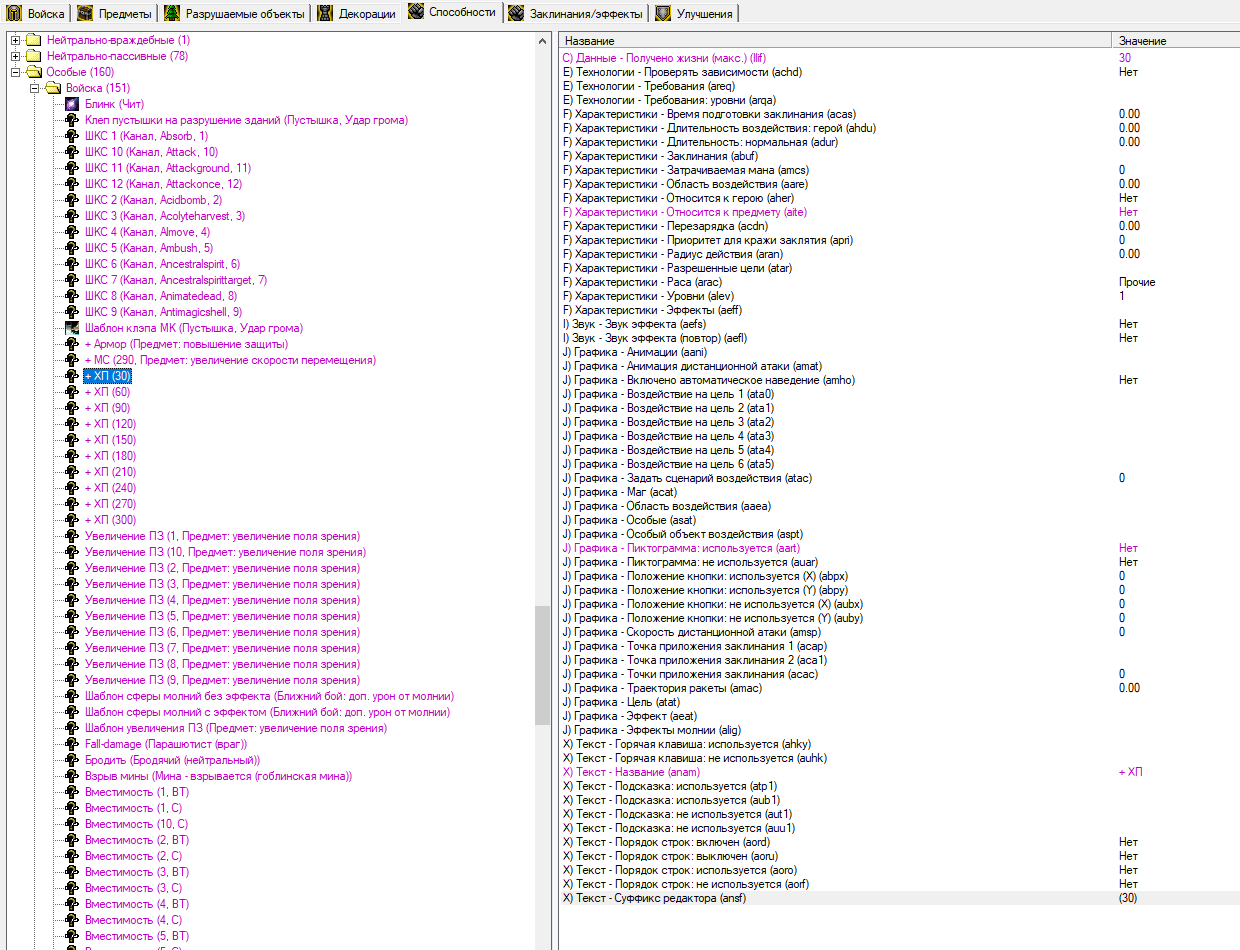
Task: Click the icon of Увеличение ПЗ (1, ...)
Action: [72, 536]
